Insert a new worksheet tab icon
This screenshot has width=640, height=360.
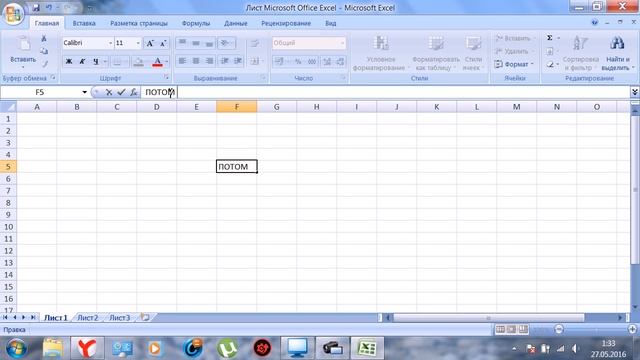click(x=145, y=317)
